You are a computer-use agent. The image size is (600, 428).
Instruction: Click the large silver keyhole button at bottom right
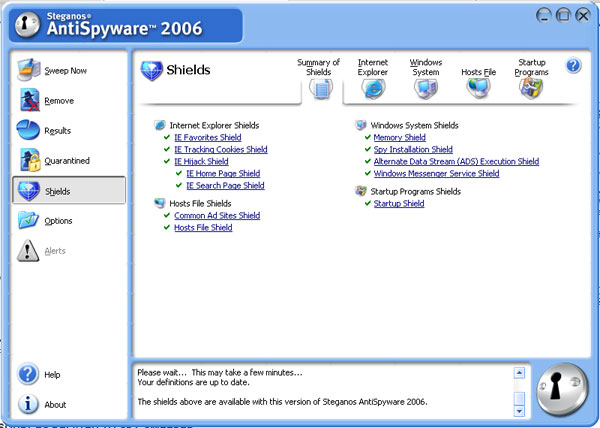(562, 390)
